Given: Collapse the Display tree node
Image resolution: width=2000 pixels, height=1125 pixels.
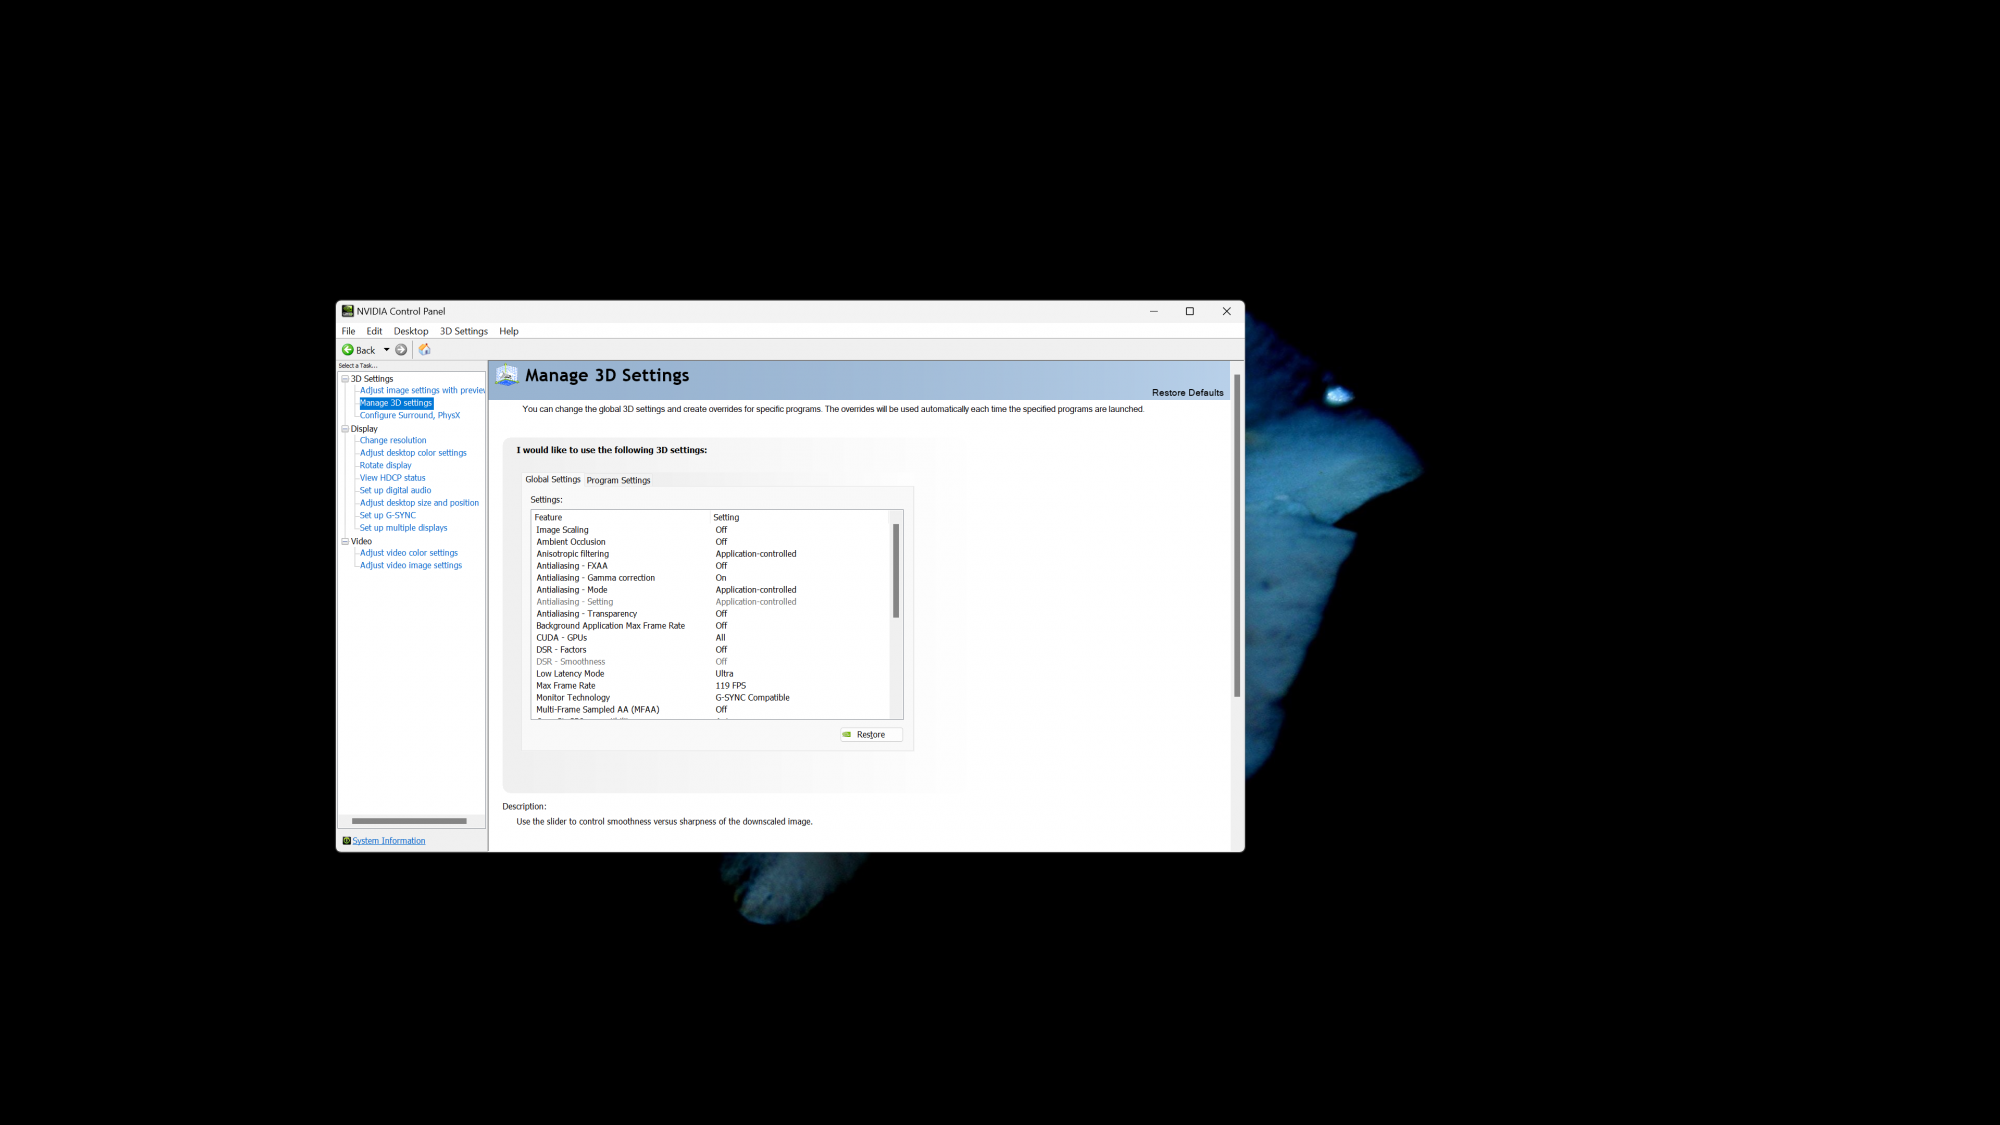Looking at the screenshot, I should pos(345,429).
